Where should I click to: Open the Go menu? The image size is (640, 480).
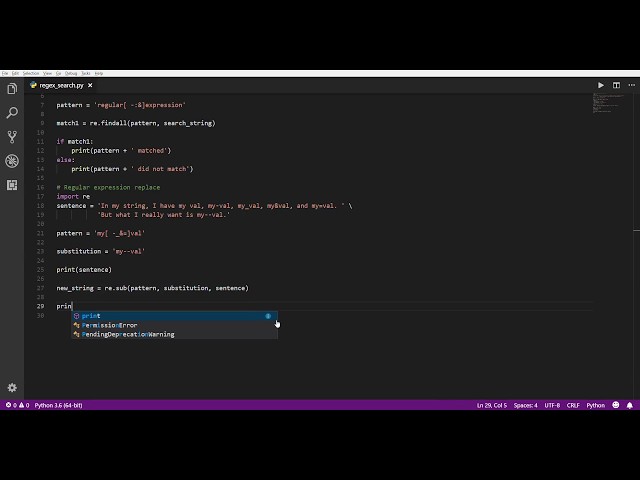click(58, 73)
